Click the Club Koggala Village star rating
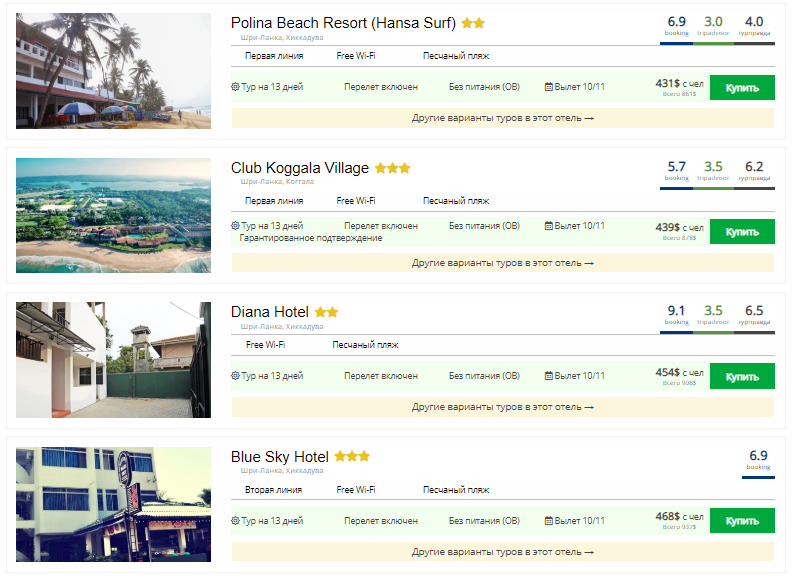The height and width of the screenshot is (577, 792). (392, 168)
